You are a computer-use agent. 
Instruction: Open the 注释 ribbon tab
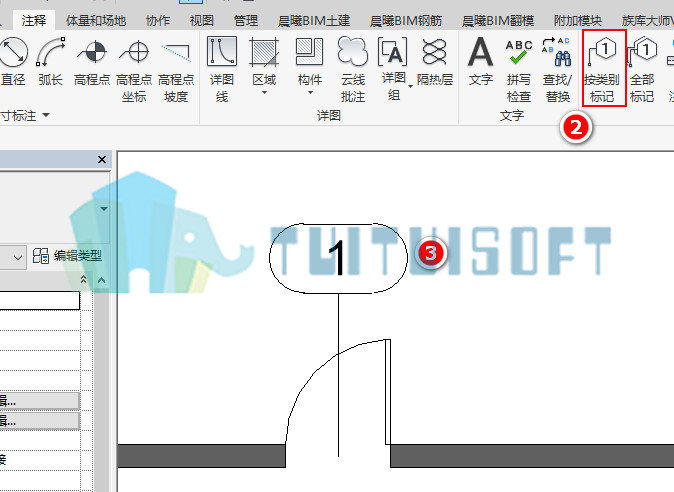pos(34,20)
